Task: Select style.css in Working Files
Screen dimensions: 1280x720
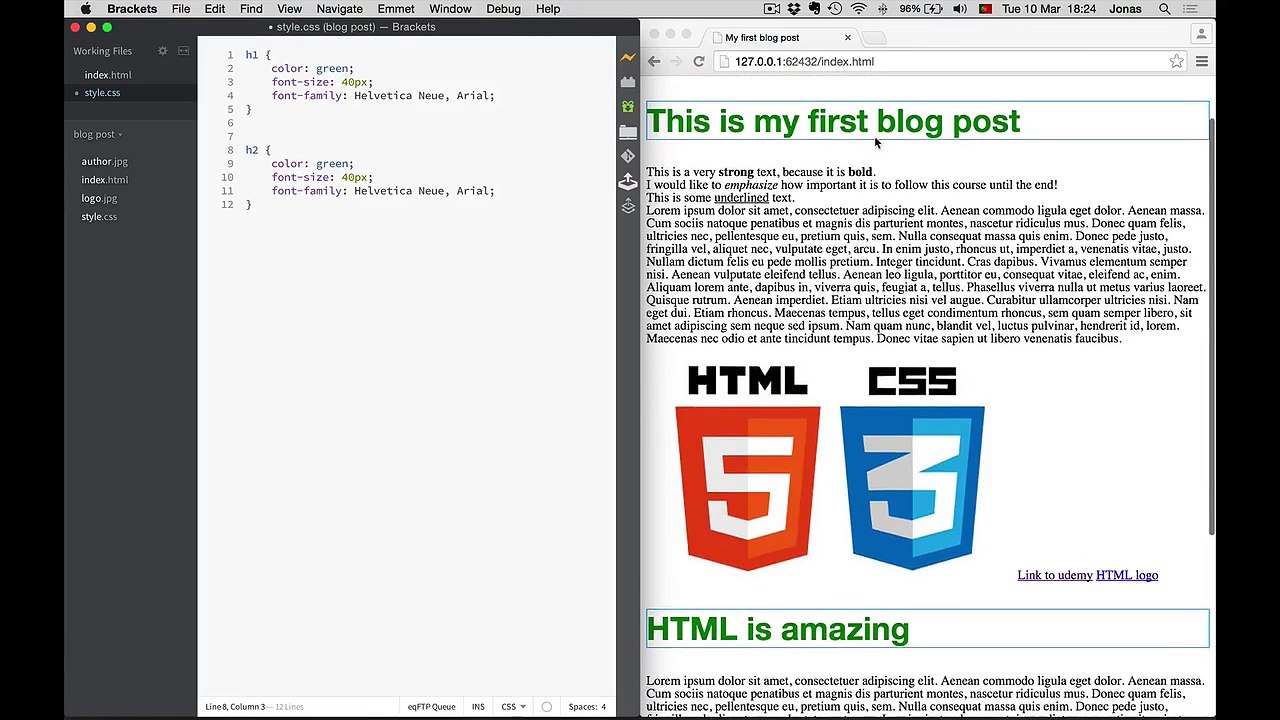Action: point(102,93)
